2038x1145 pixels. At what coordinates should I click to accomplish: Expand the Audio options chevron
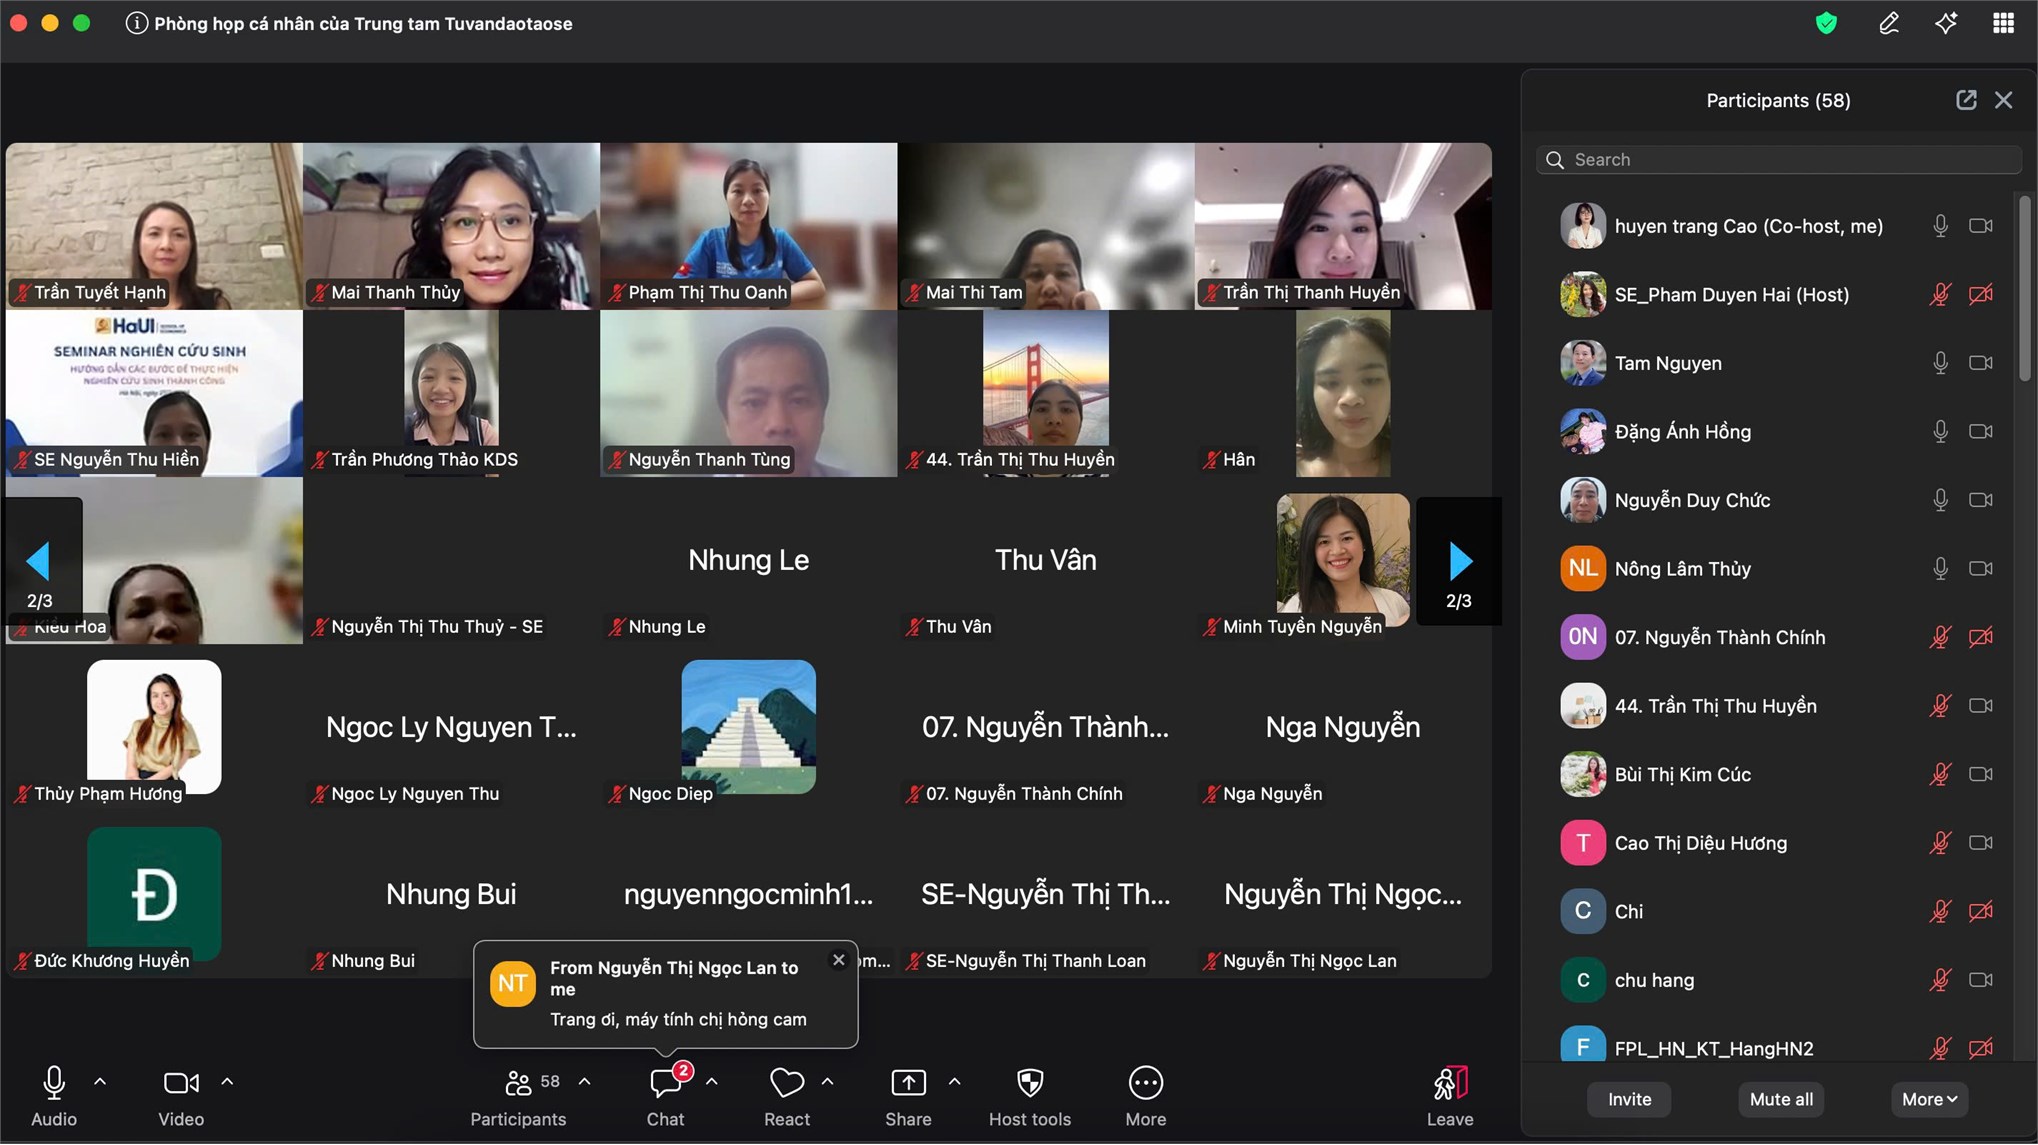(x=100, y=1081)
